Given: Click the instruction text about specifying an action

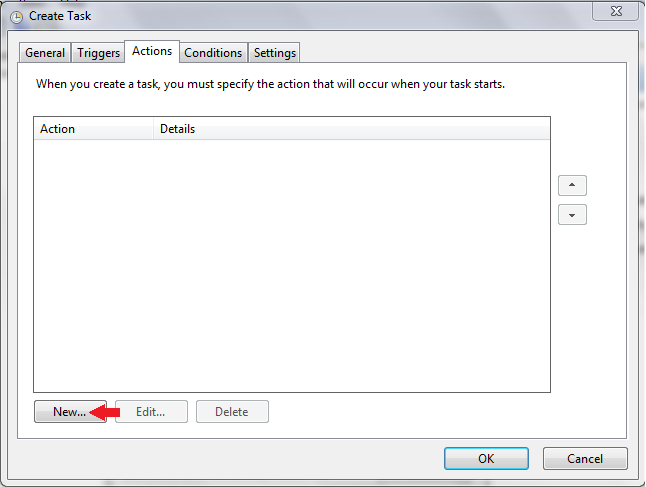Looking at the screenshot, I should tap(270, 84).
